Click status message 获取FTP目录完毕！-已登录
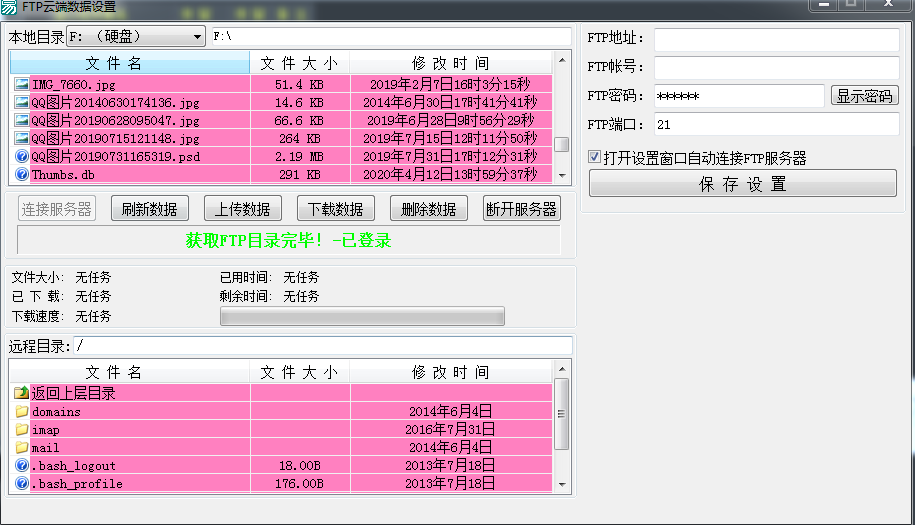This screenshot has height=525, width=915. pyautogui.click(x=288, y=240)
